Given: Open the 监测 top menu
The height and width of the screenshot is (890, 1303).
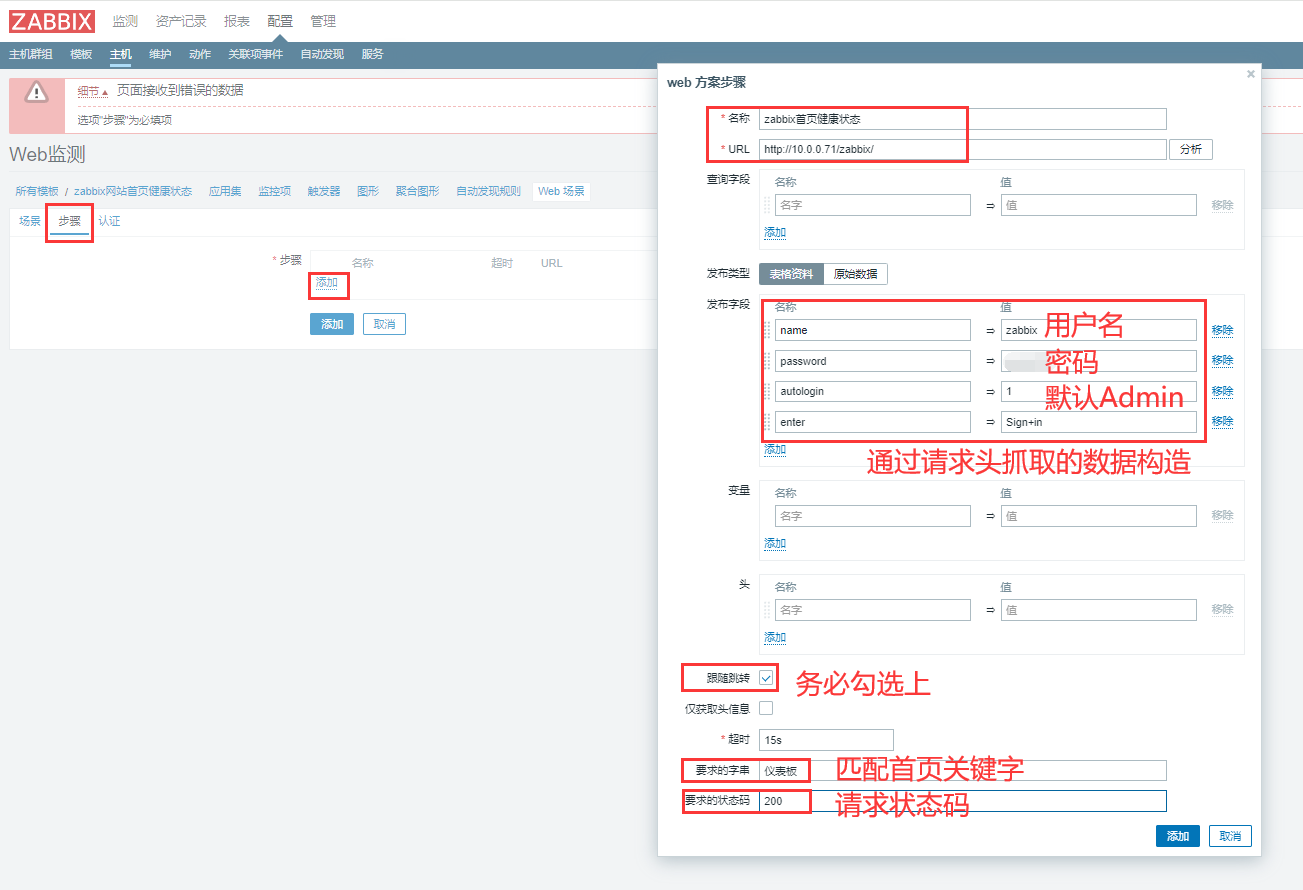Looking at the screenshot, I should pyautogui.click(x=125, y=21).
